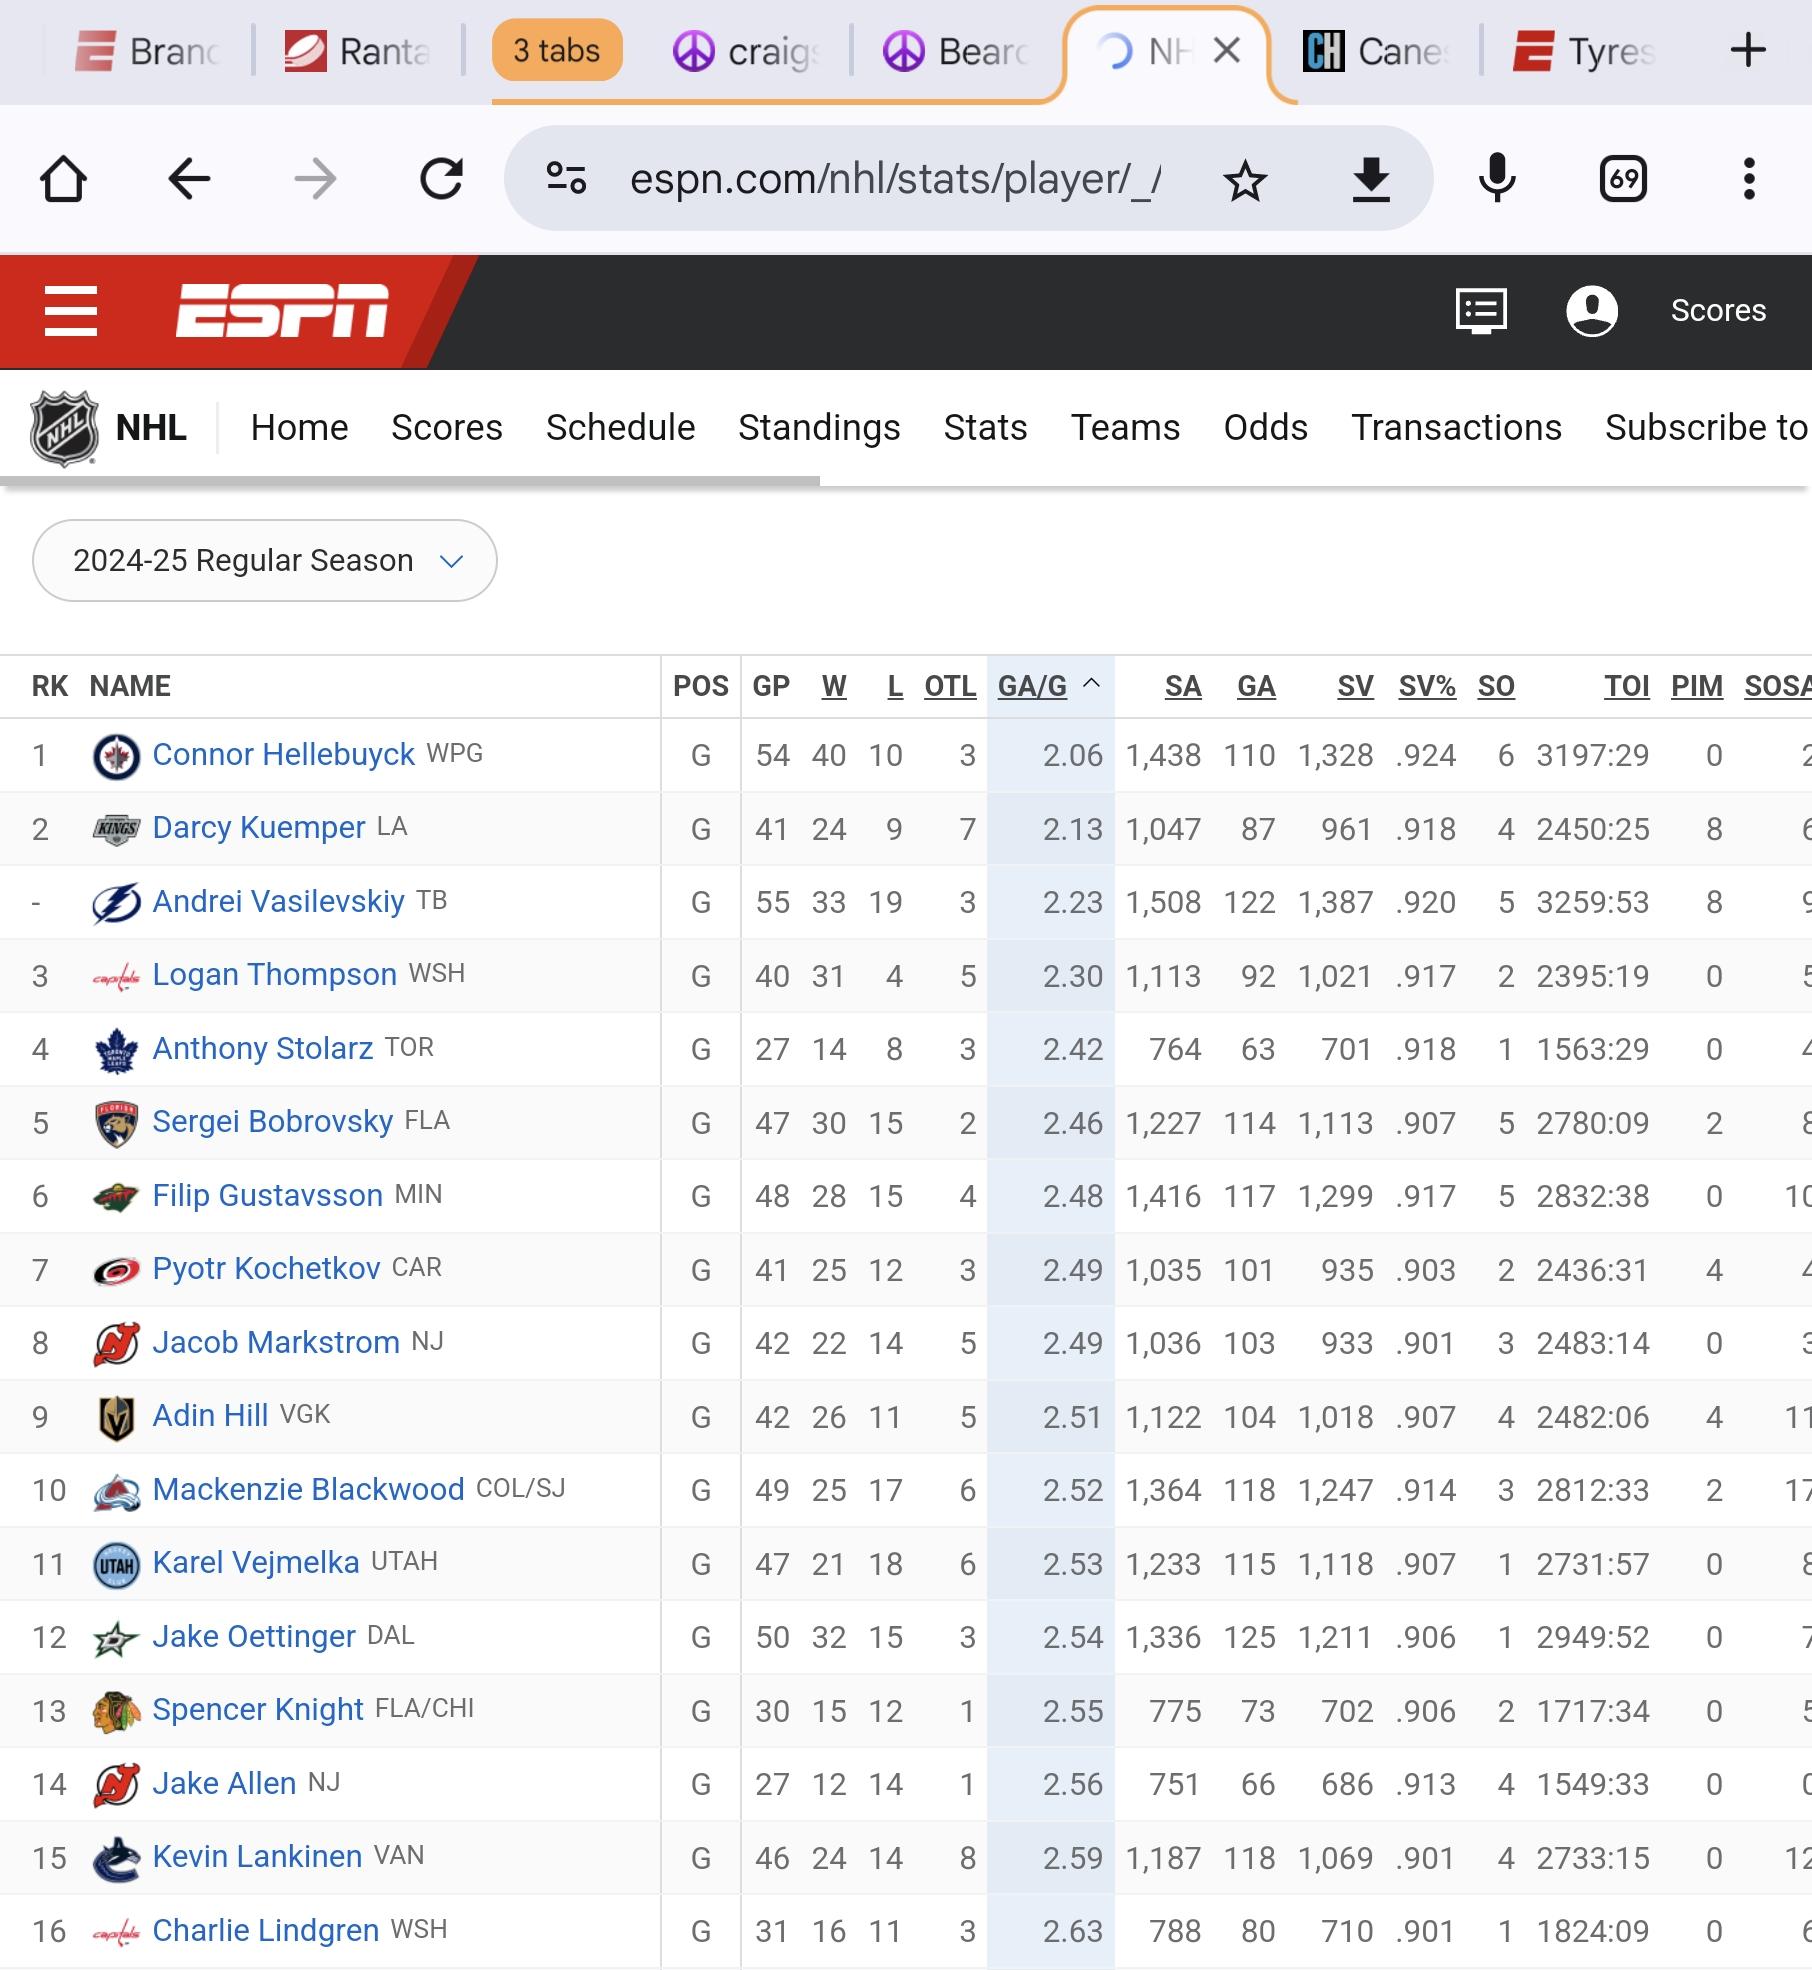The width and height of the screenshot is (1812, 1970).
Task: Open the ESPN watch listings icon
Action: tap(1481, 311)
